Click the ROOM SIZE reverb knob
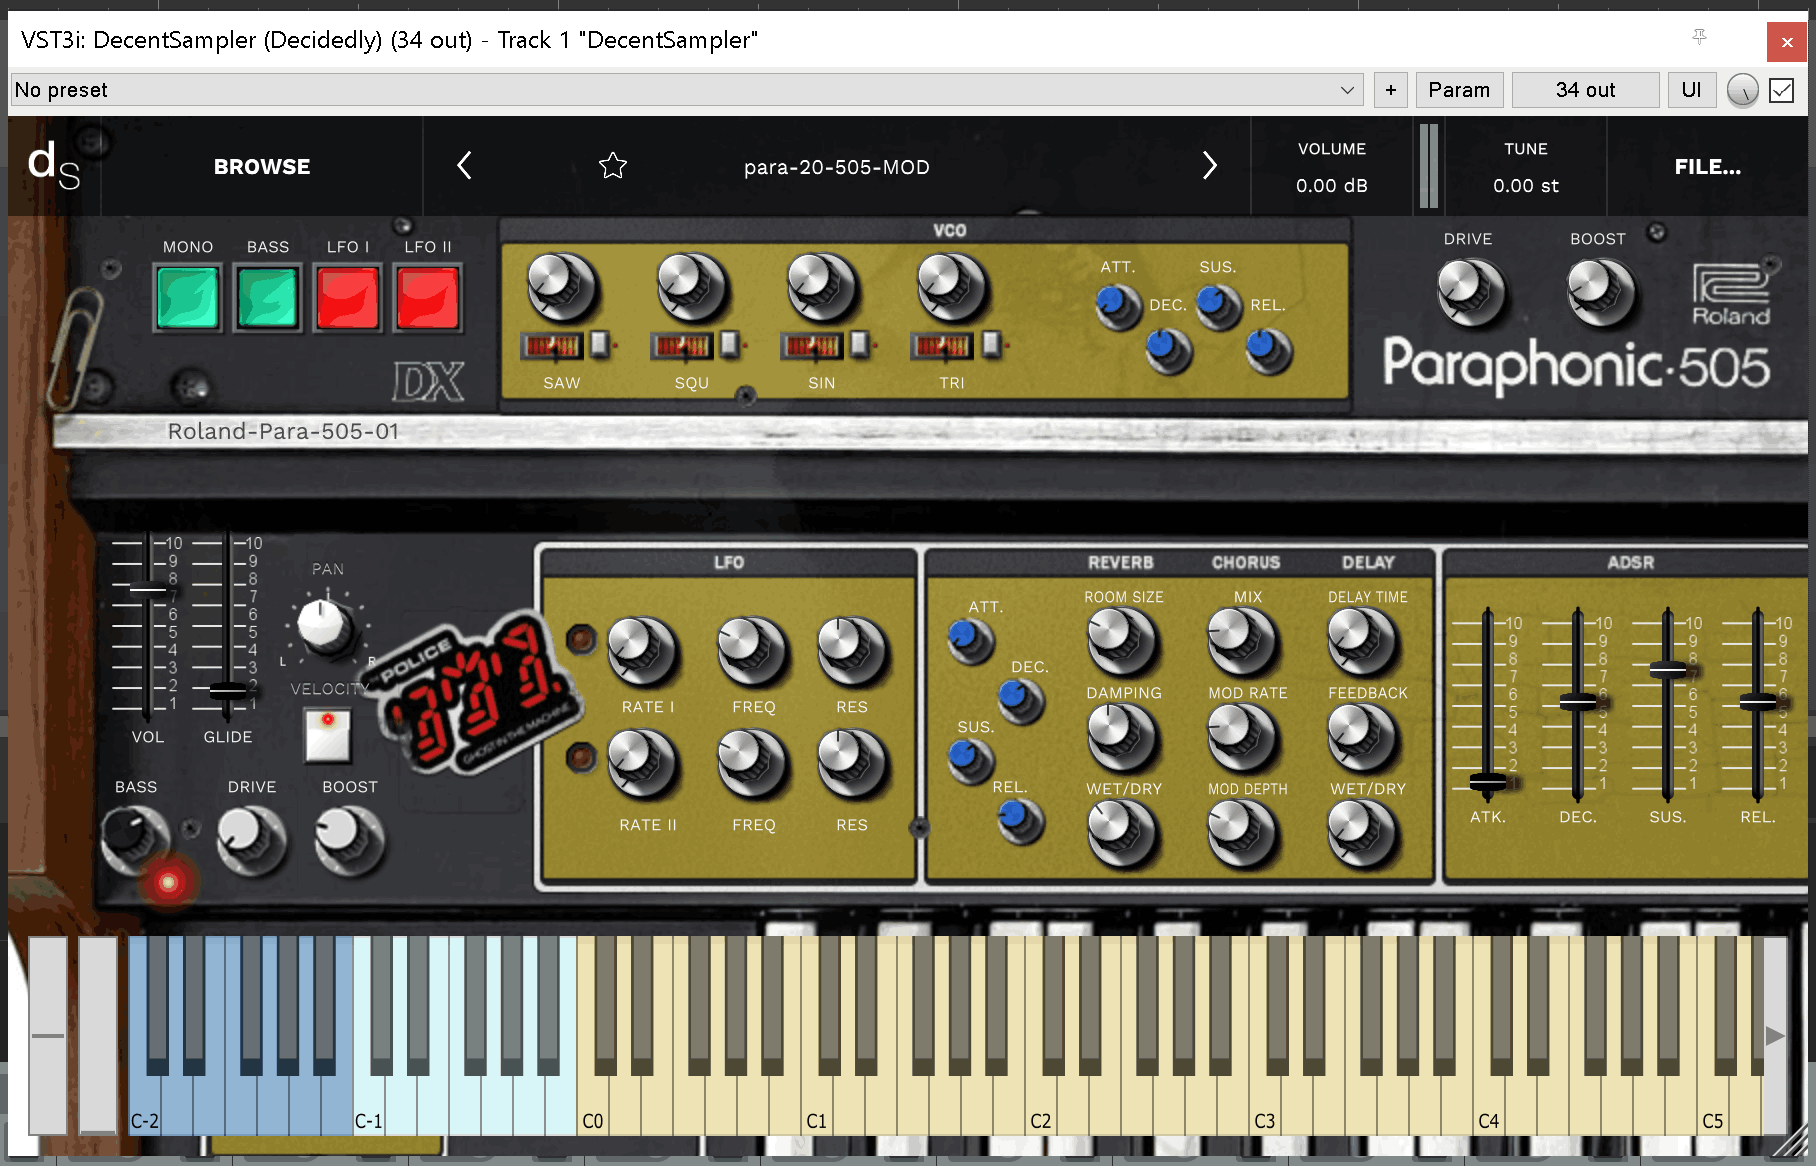1816x1166 pixels. (1122, 640)
